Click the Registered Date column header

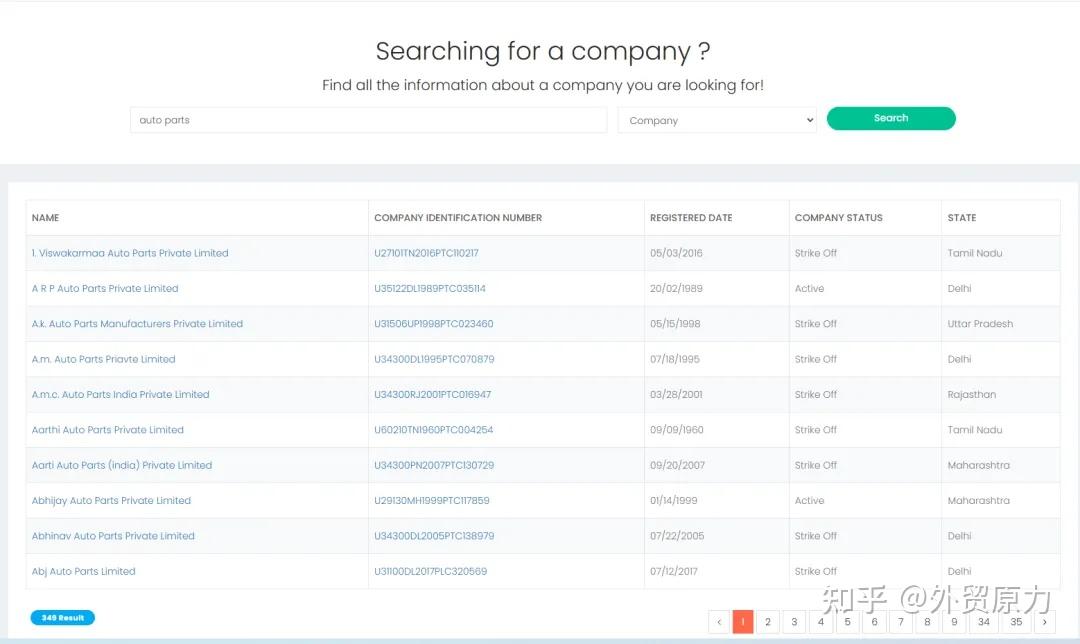[691, 218]
